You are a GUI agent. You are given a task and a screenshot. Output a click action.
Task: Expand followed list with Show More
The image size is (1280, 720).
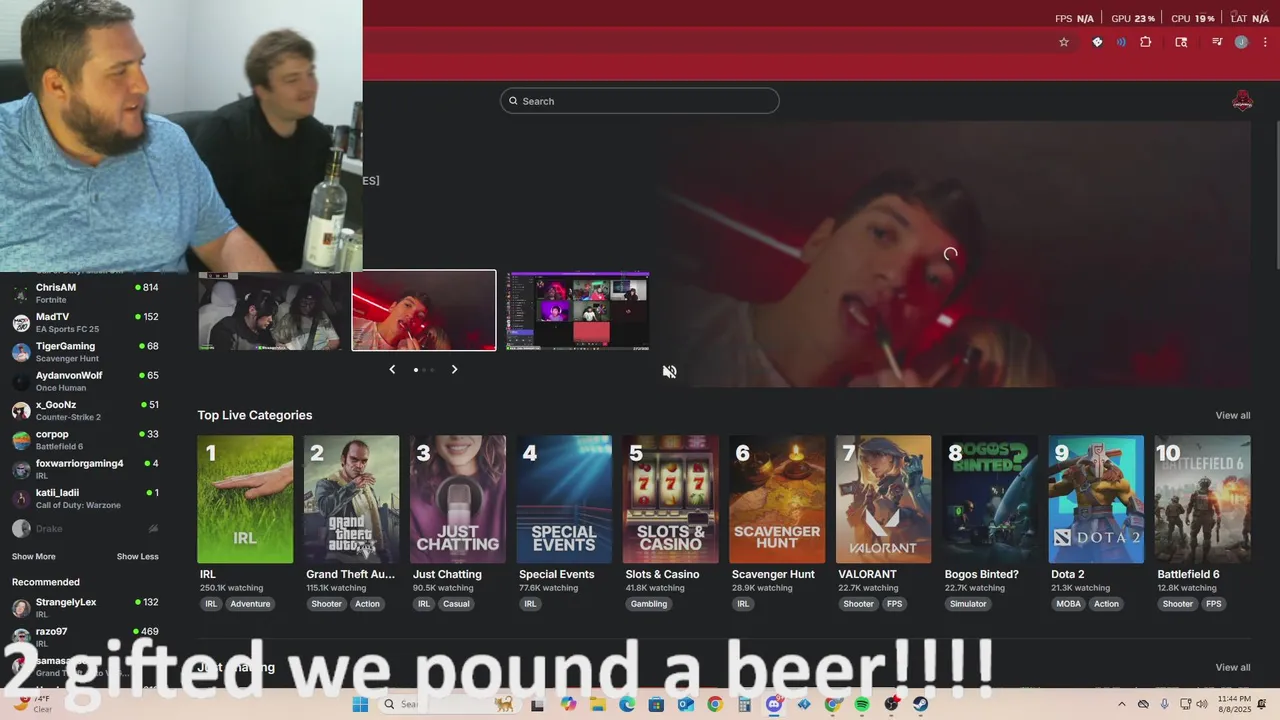[34, 556]
